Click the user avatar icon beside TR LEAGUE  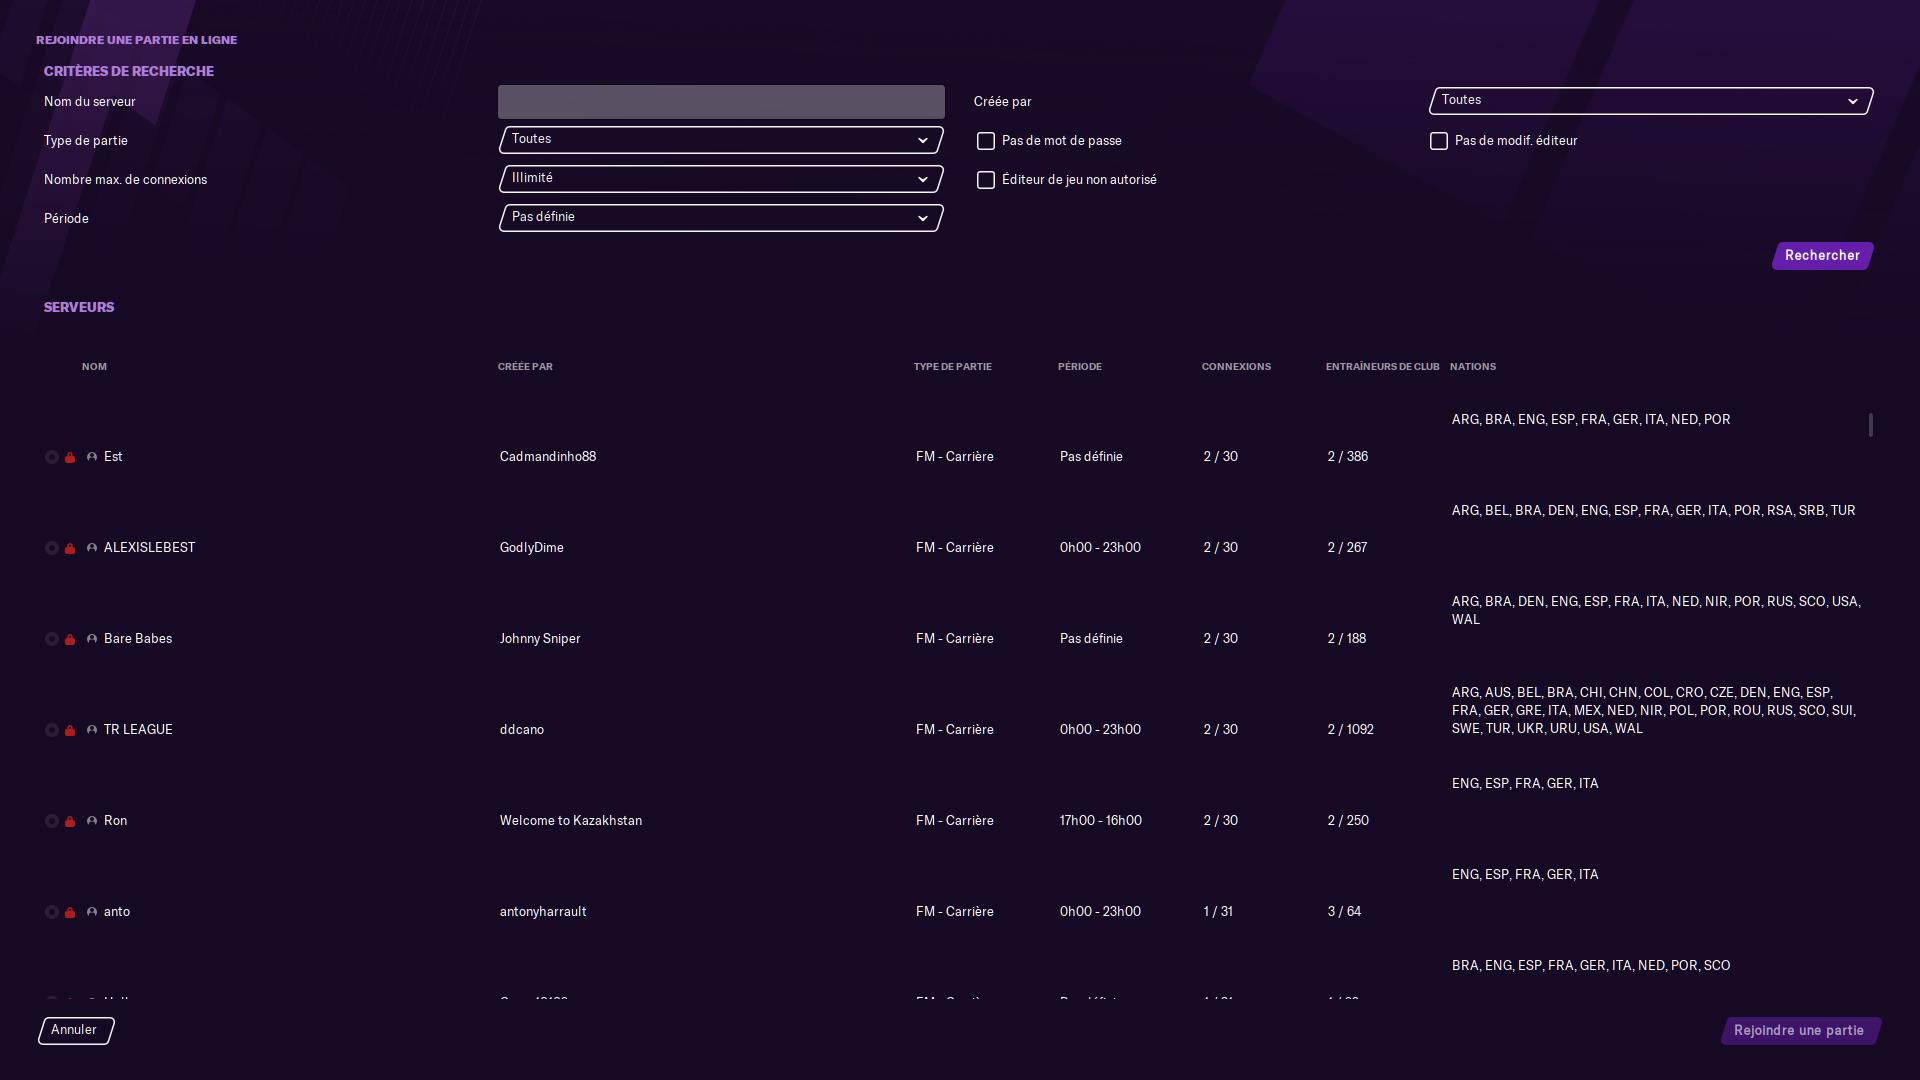coord(92,730)
